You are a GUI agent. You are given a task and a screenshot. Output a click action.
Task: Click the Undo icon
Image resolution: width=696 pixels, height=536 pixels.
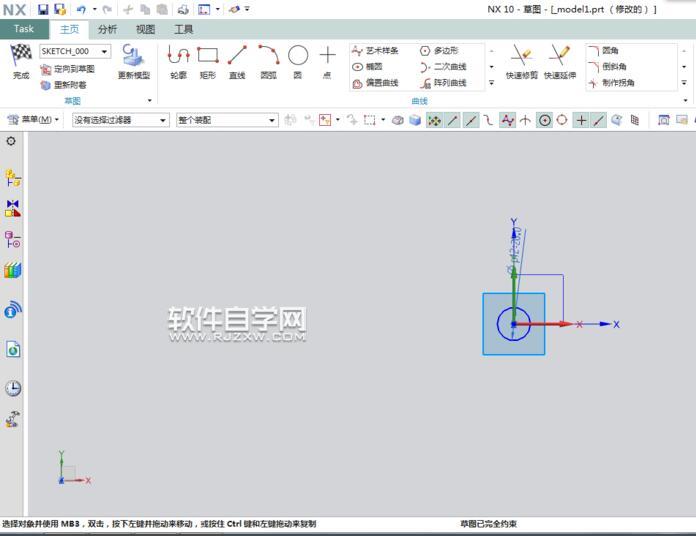click(81, 9)
